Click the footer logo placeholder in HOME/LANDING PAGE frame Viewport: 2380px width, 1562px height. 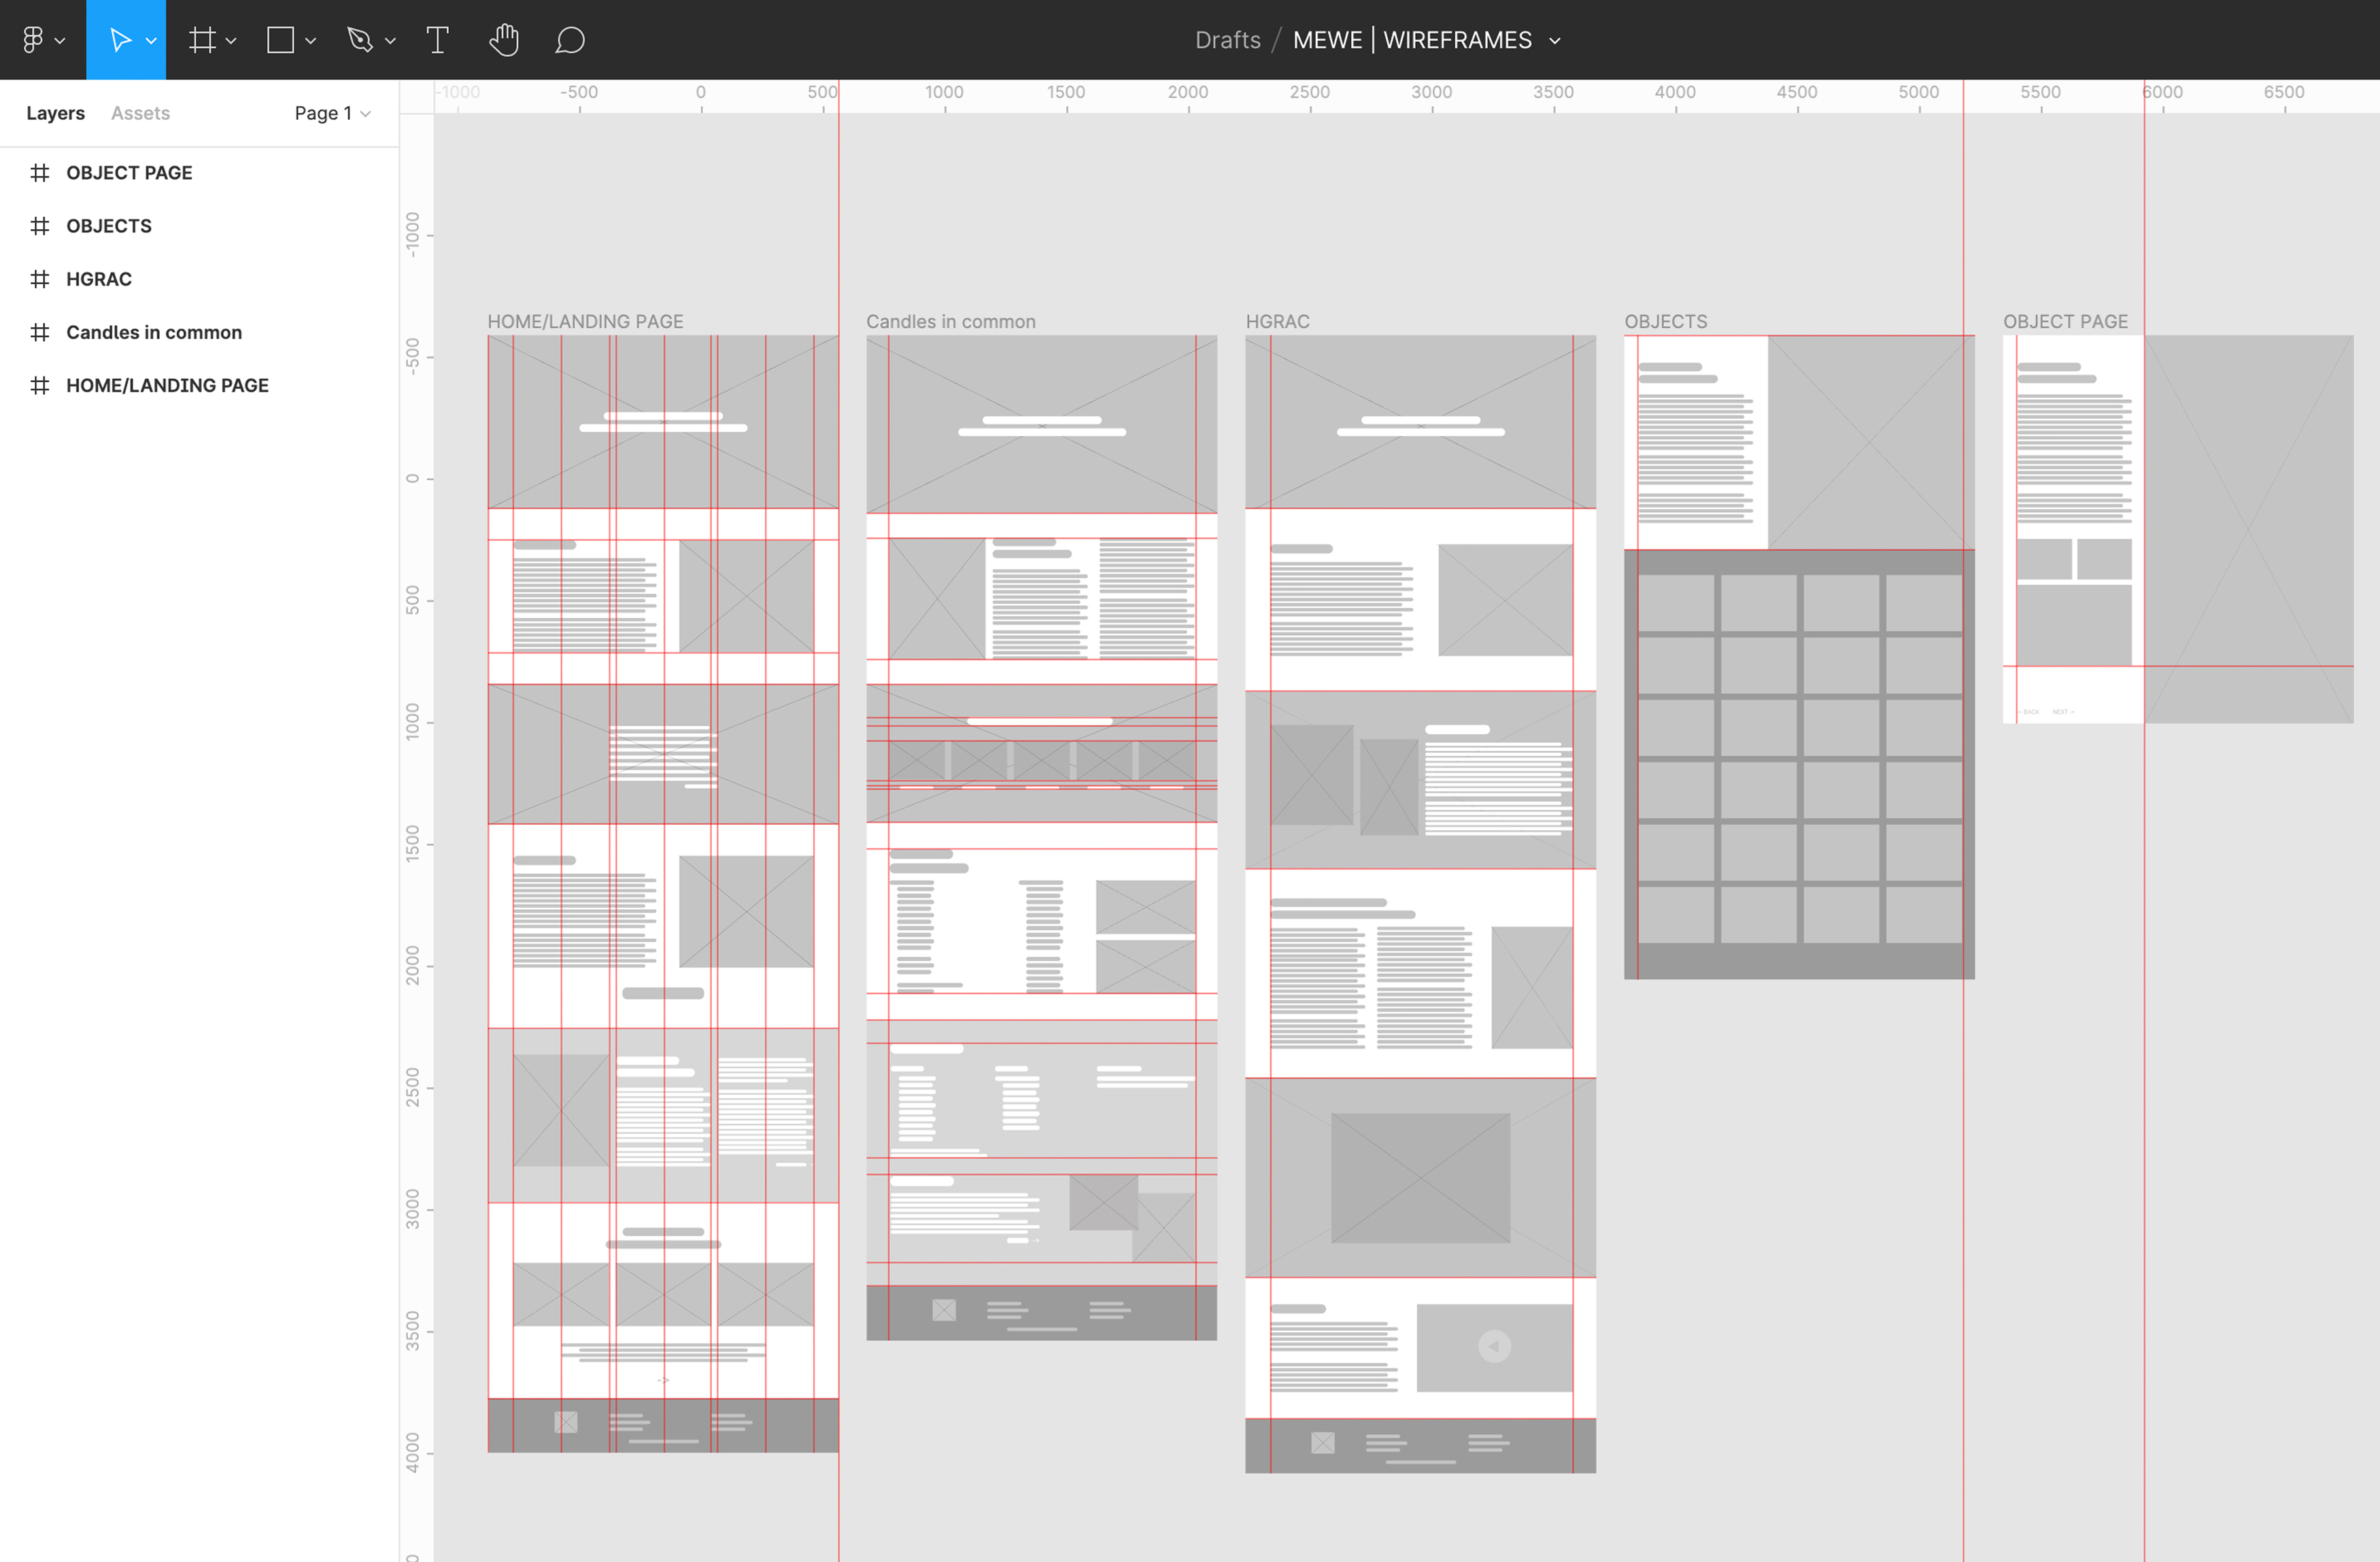566,1422
